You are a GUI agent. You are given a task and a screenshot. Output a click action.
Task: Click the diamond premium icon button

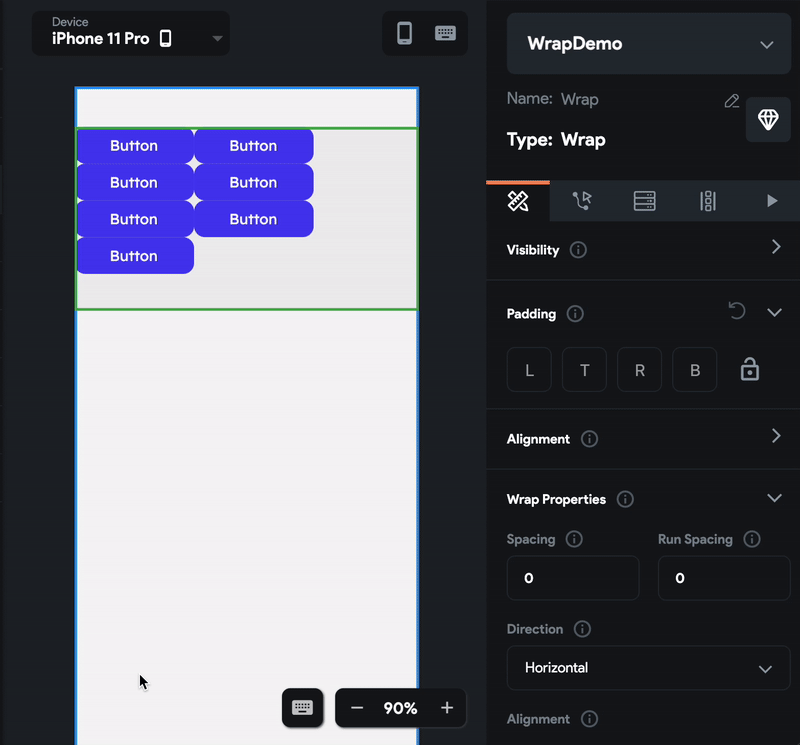click(768, 119)
